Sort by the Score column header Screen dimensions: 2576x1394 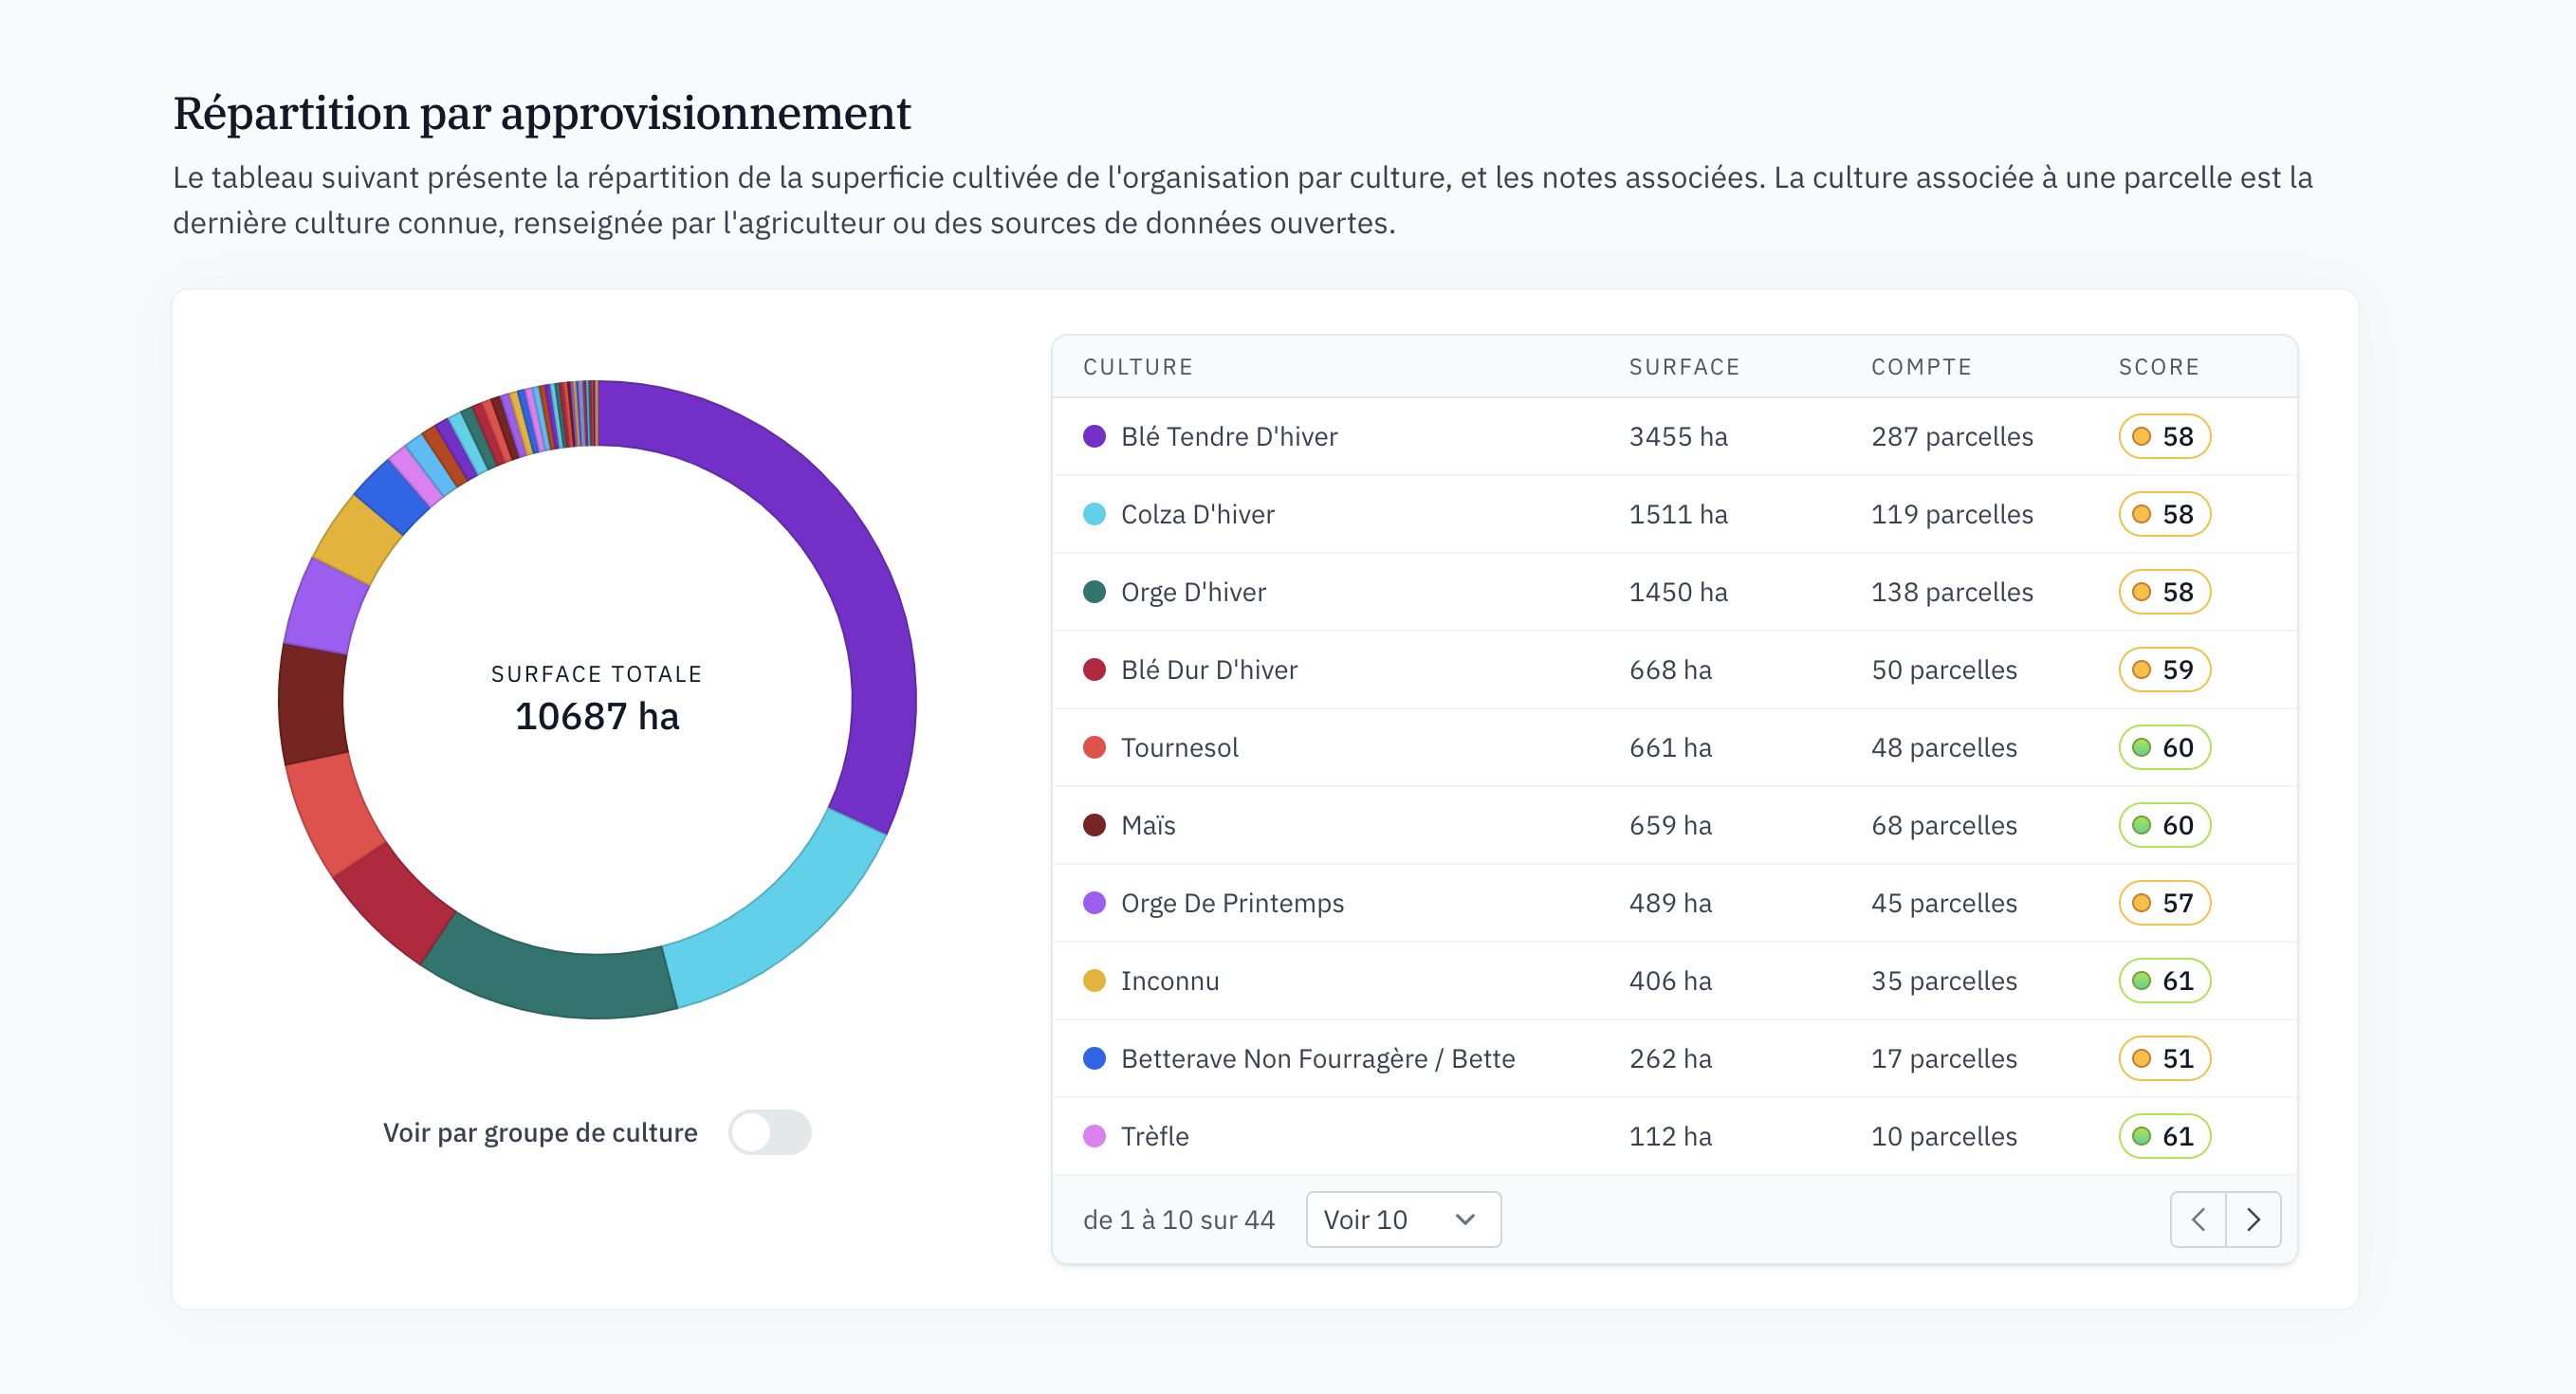[x=2158, y=367]
